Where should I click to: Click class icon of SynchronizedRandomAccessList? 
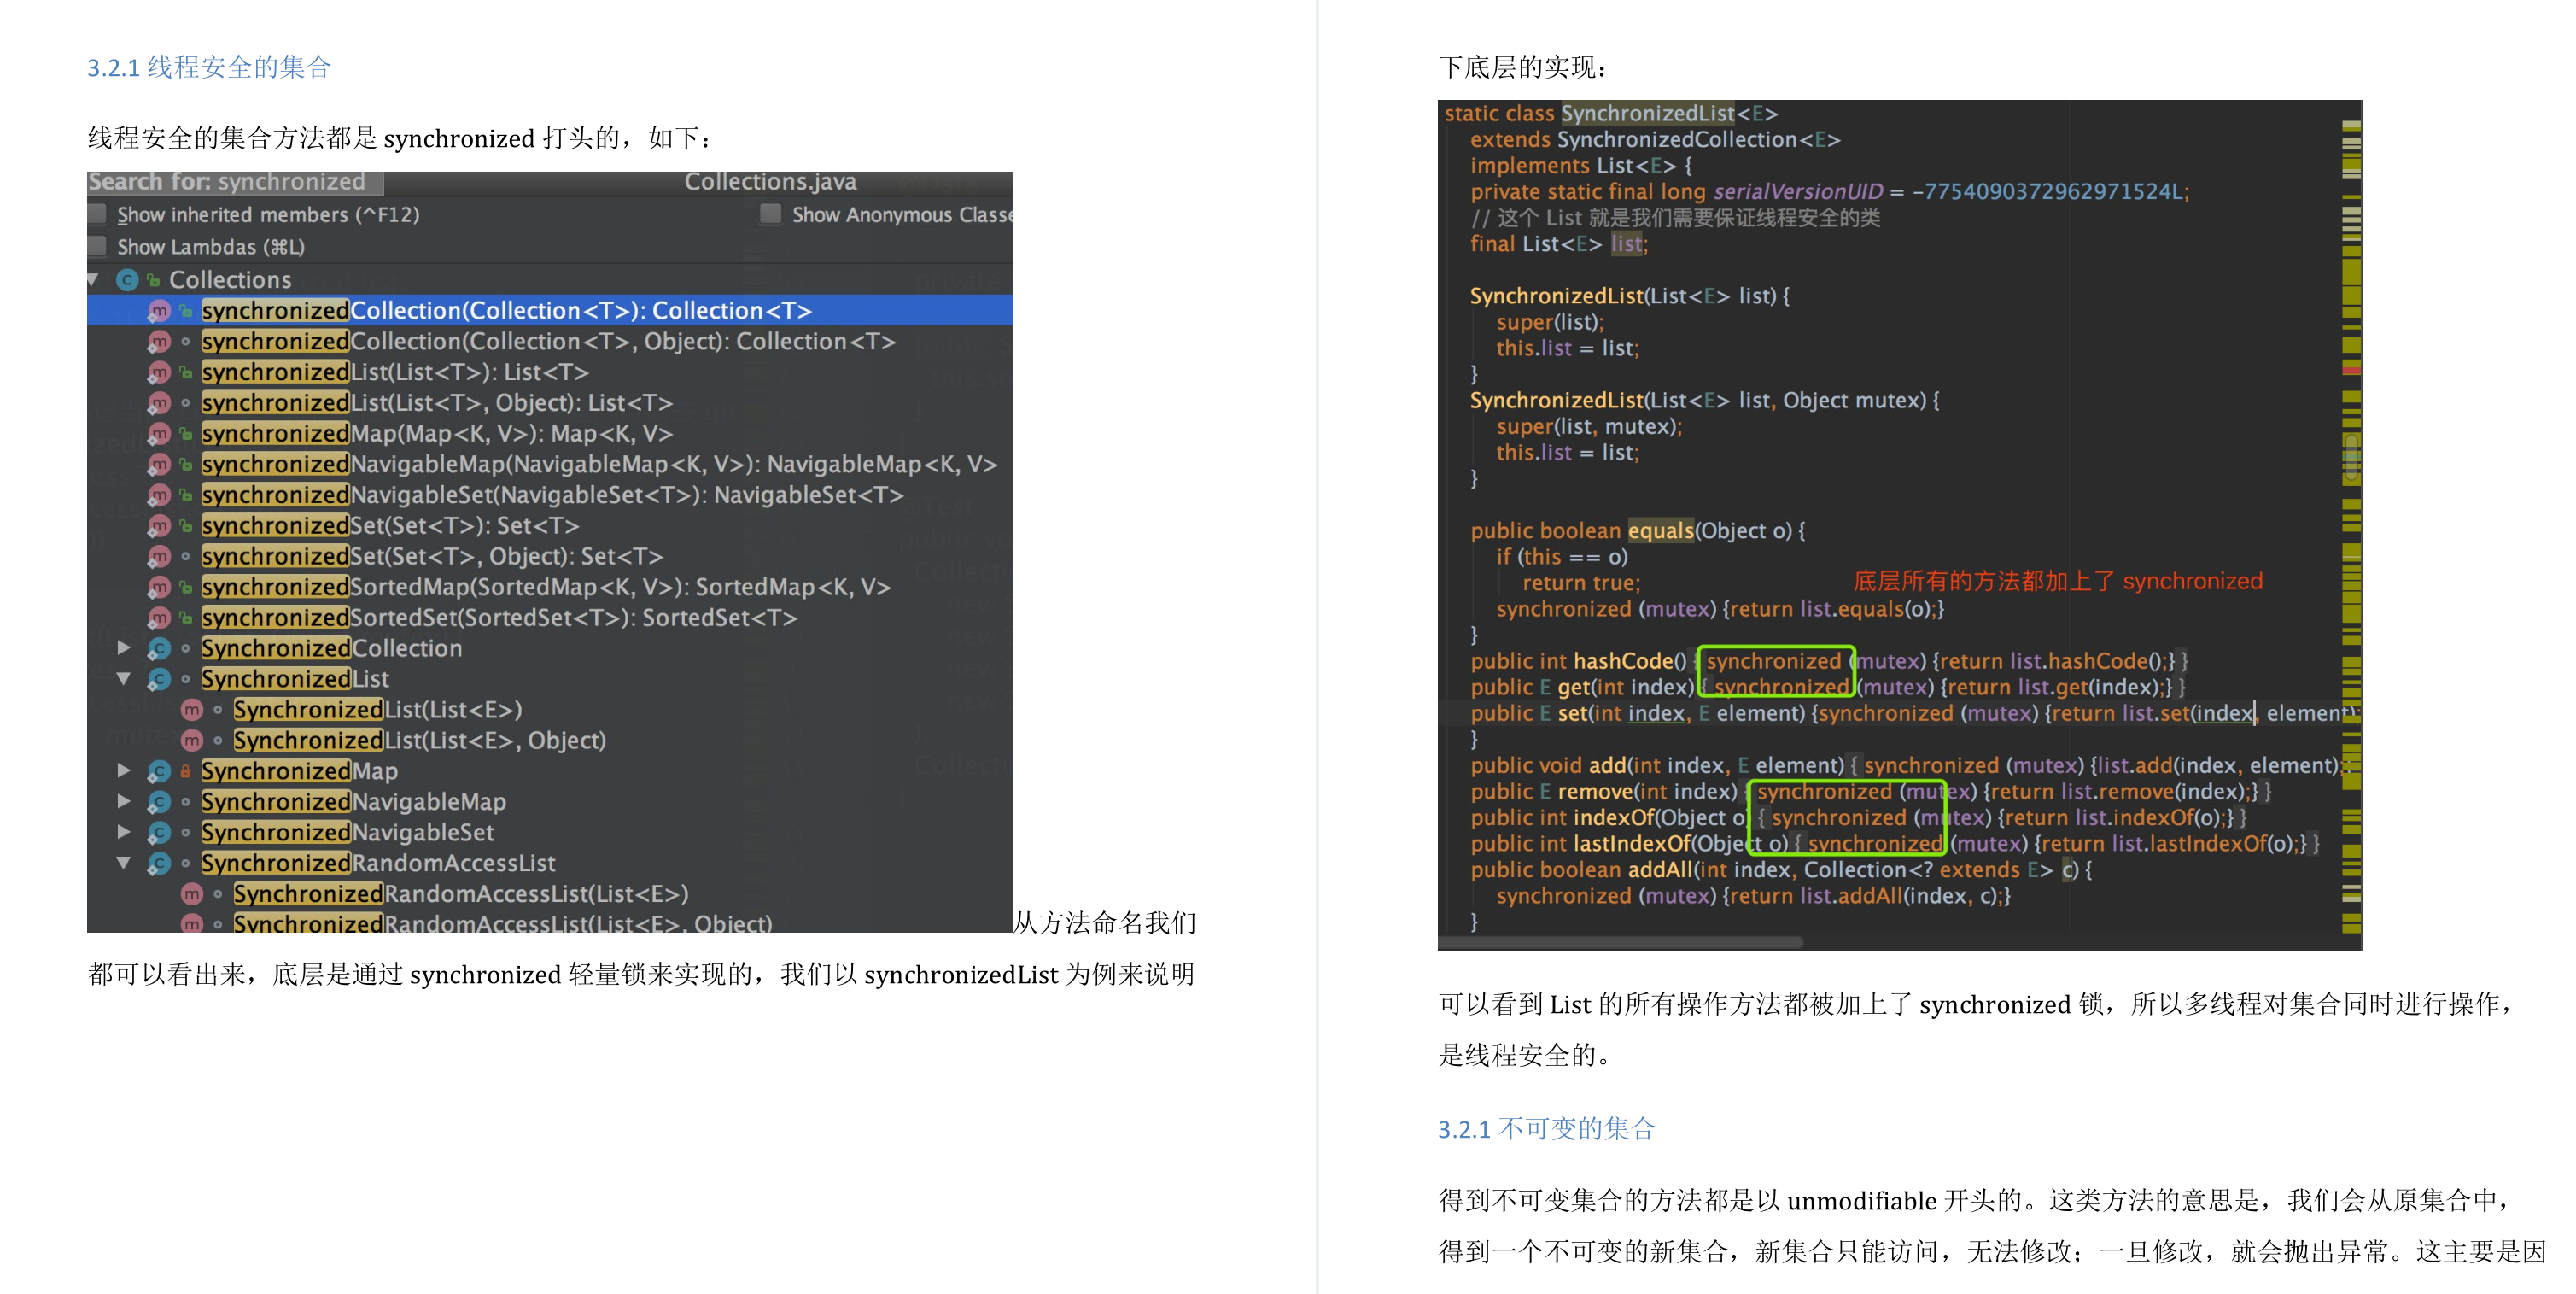tap(159, 863)
